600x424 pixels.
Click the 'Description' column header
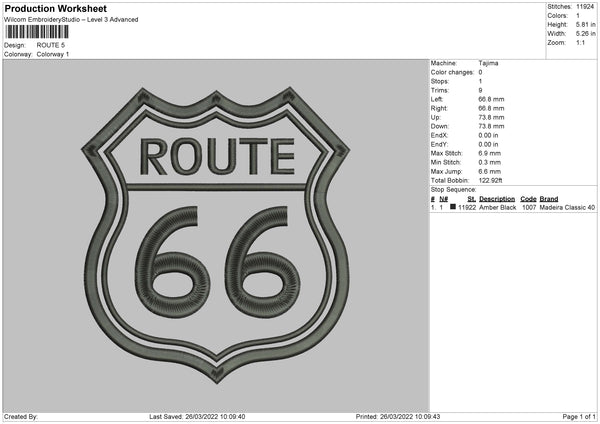click(497, 199)
